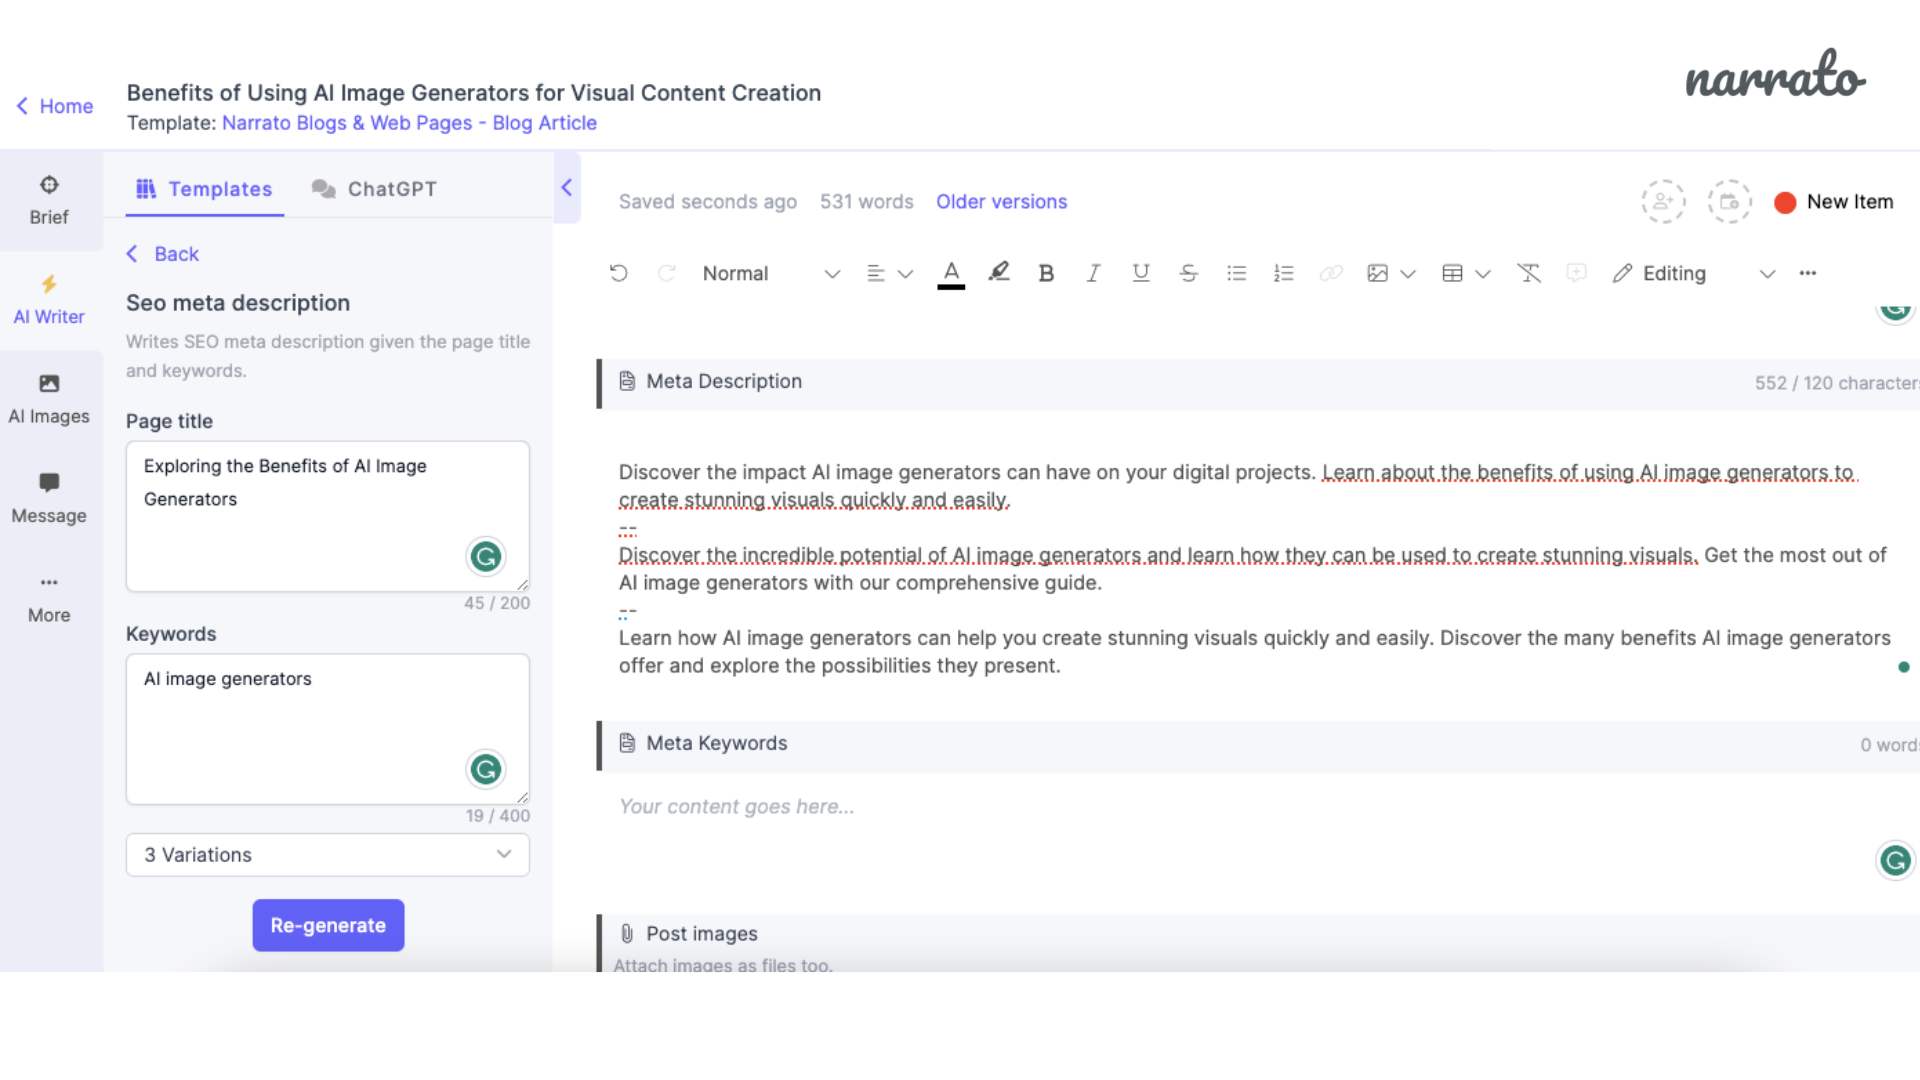
Task: Open the 3 Variations dropdown
Action: 328,855
